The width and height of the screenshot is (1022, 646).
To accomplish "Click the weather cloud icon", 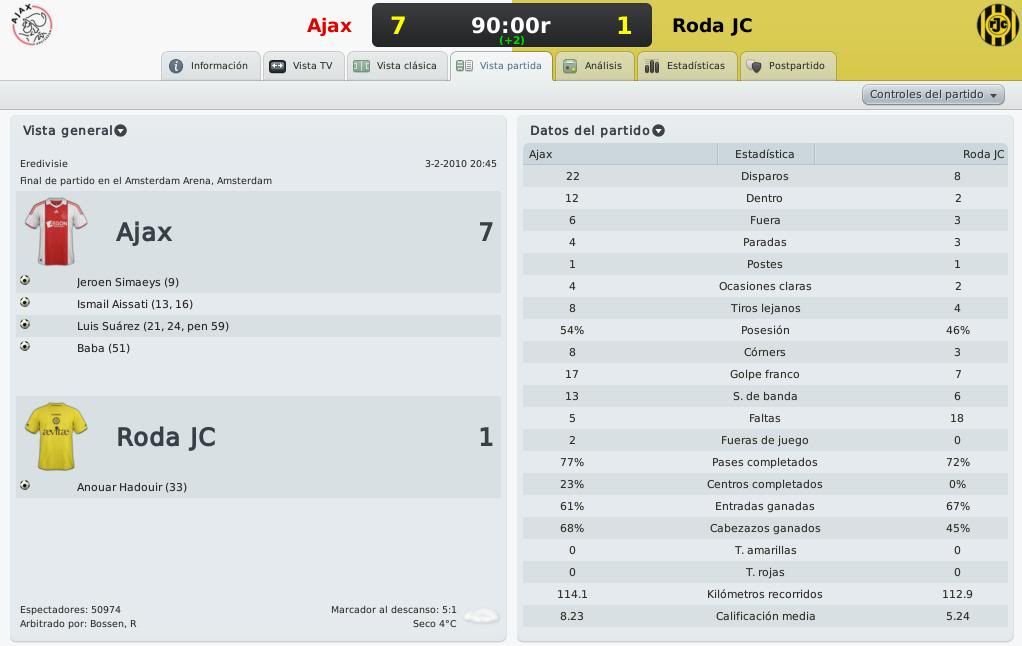I will (482, 615).
